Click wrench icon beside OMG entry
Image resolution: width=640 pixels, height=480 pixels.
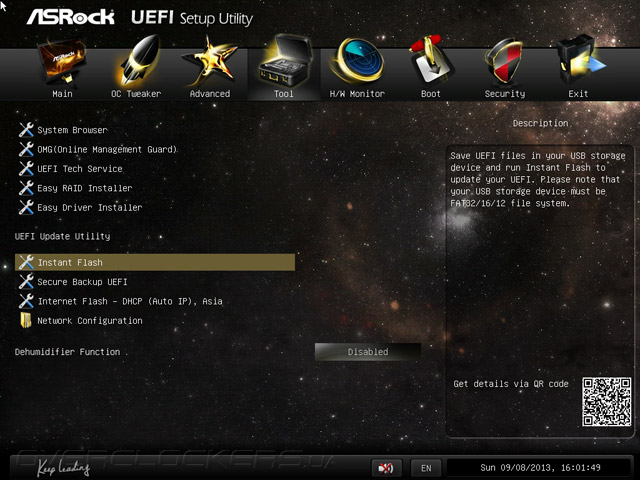tap(26, 149)
